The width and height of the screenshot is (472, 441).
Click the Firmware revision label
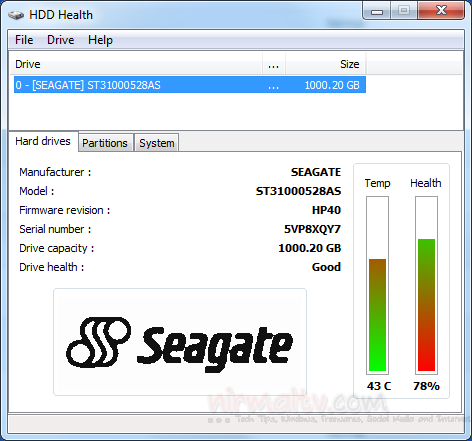(x=65, y=210)
